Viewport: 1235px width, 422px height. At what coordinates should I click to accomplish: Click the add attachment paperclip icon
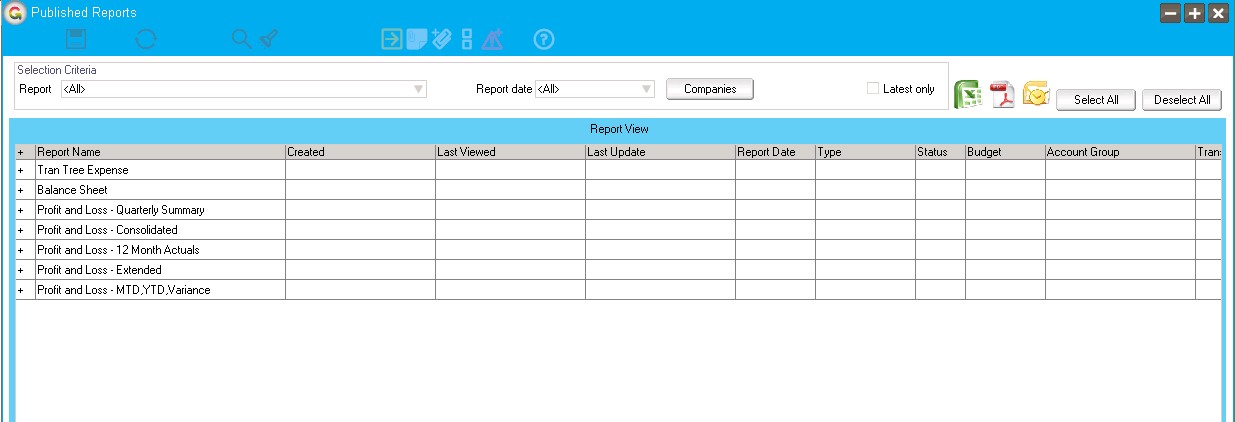(x=442, y=39)
